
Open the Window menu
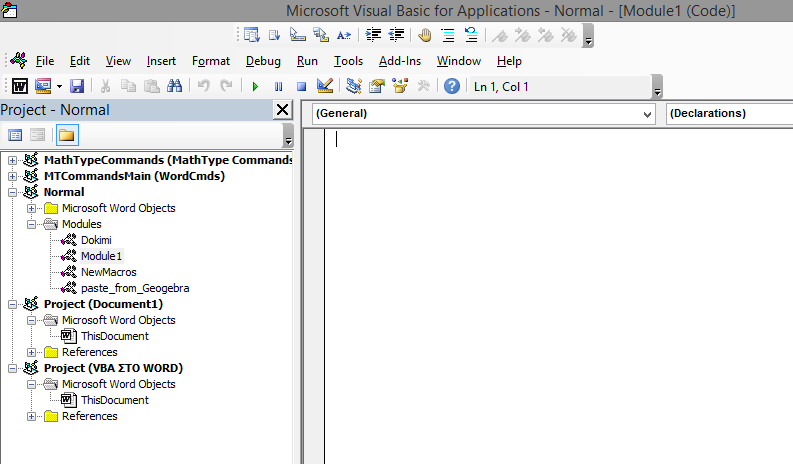pyautogui.click(x=459, y=61)
